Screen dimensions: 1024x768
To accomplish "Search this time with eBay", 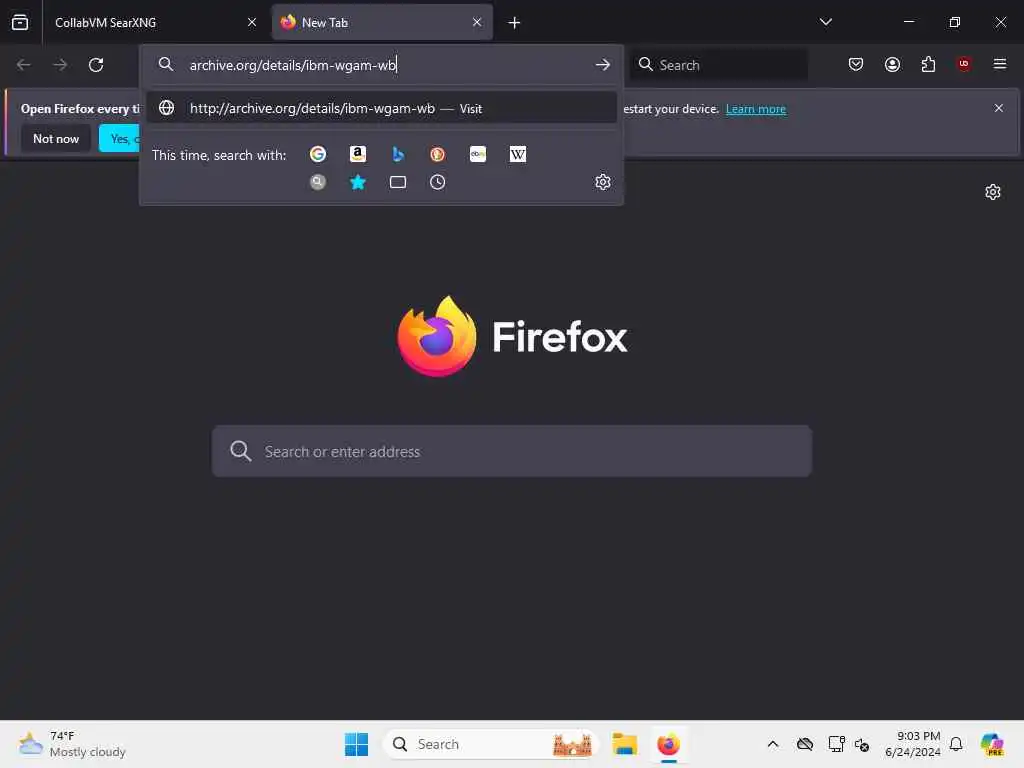I will (478, 154).
